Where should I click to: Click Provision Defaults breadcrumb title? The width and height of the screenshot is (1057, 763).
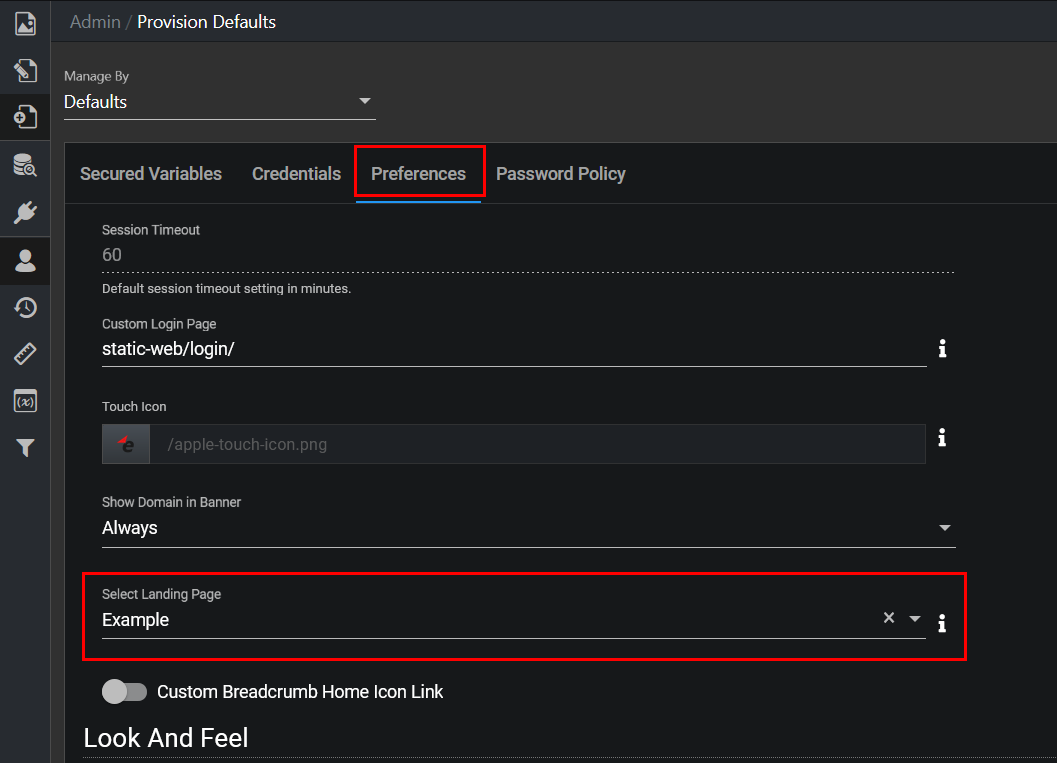click(206, 22)
